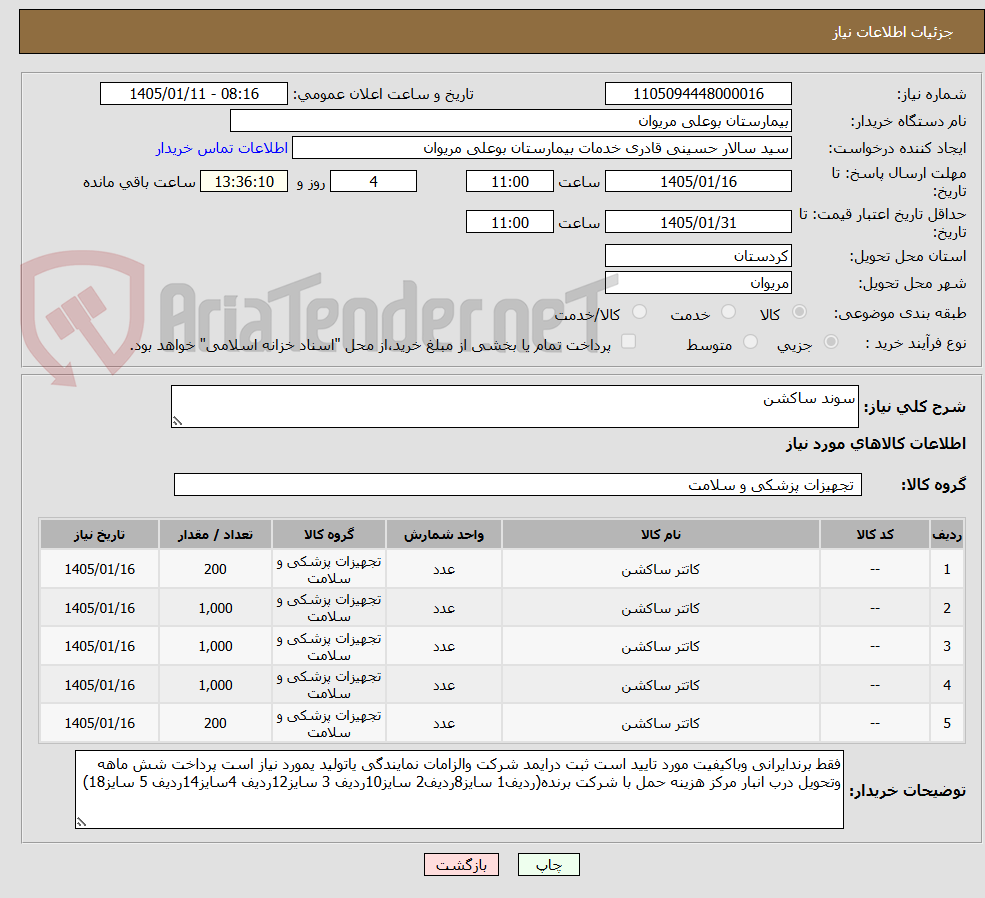Screen dimensions: 985x898
Task: Click quantity 1,000 in row 4
Action: [x=215, y=685]
